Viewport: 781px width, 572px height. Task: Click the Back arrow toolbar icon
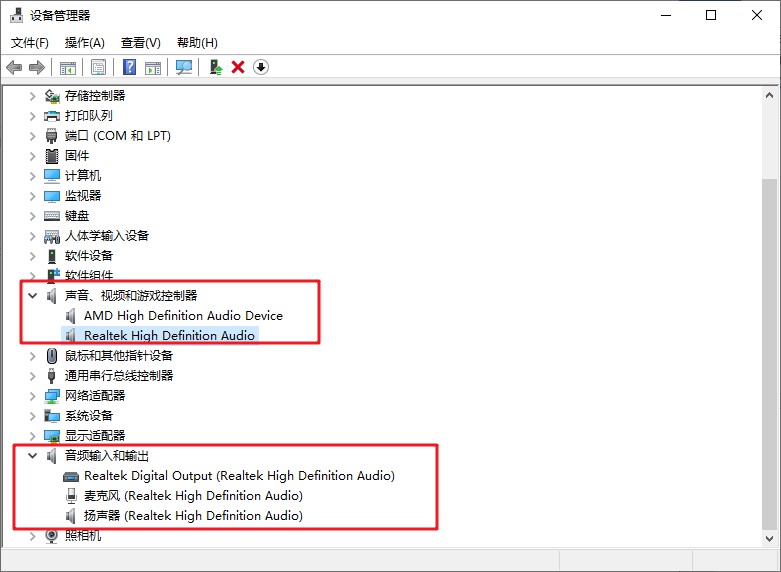pos(14,67)
